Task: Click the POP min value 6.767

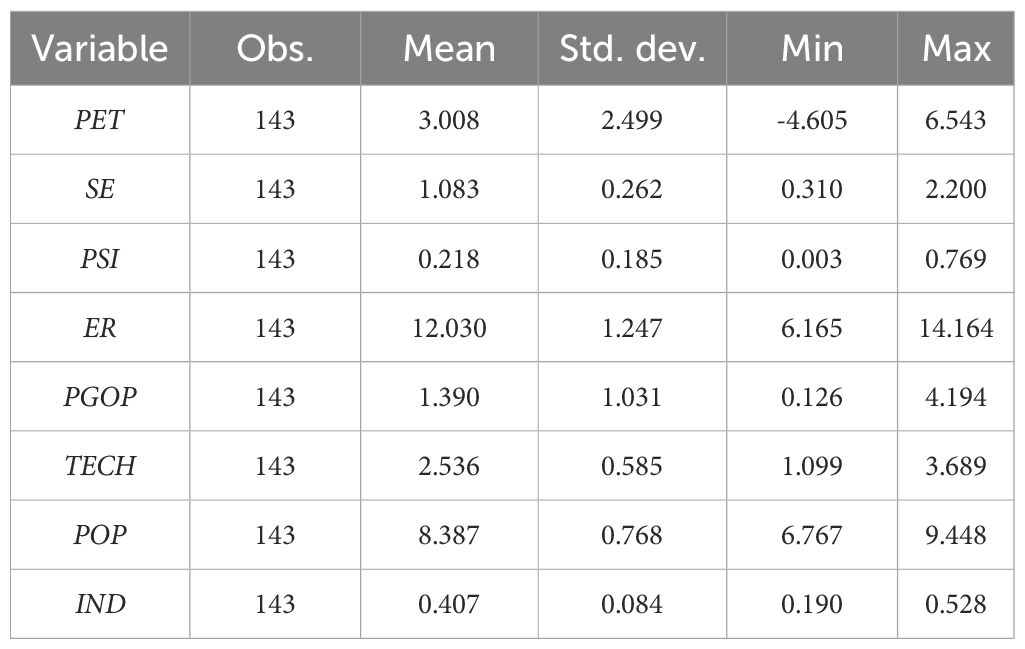Action: tap(812, 535)
